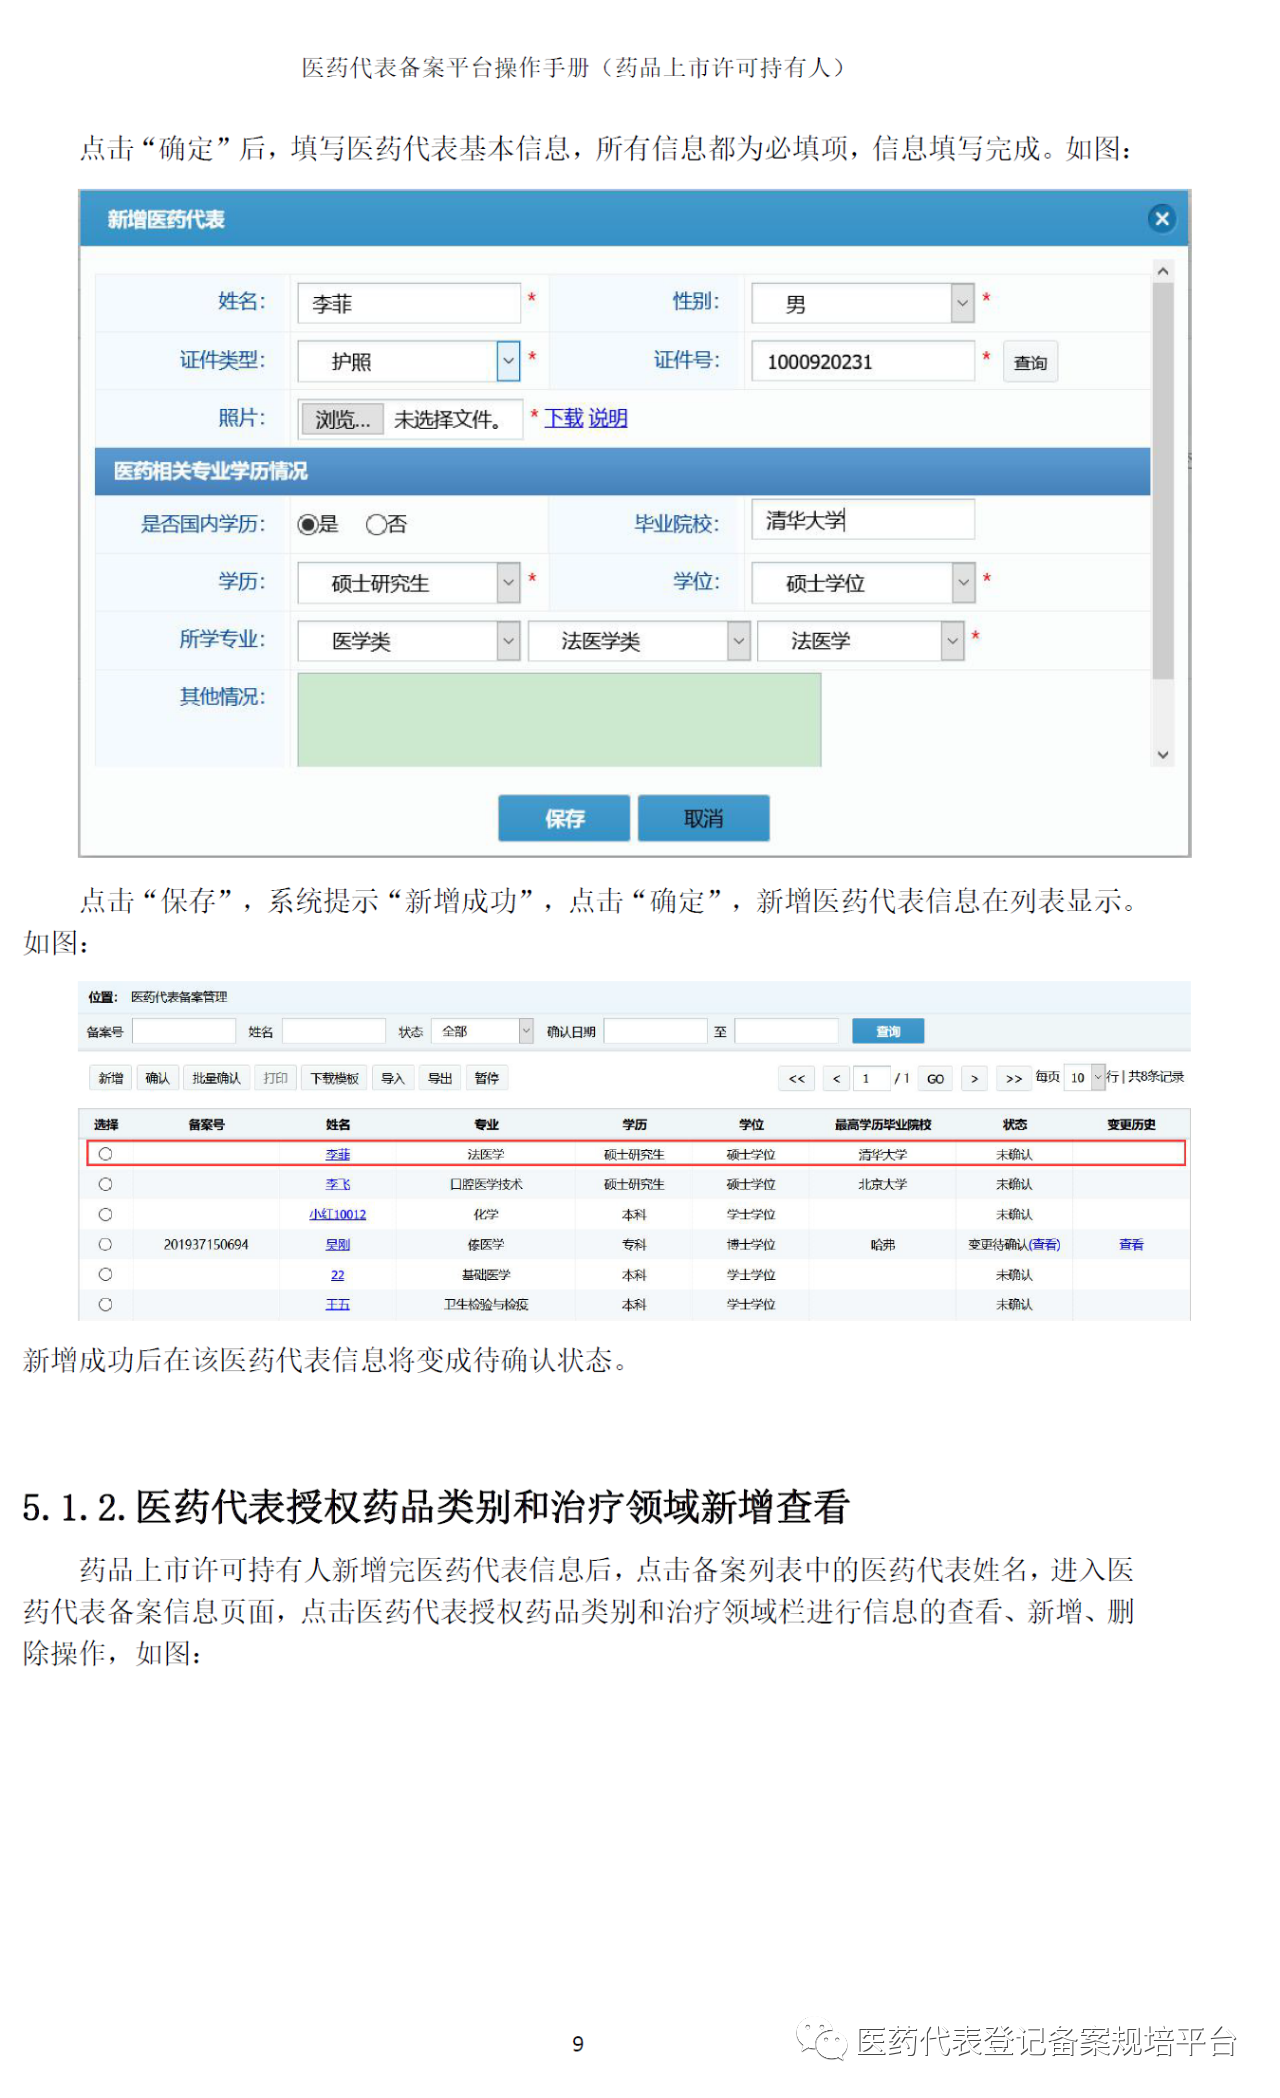Open 小红10012 name link in table
The width and height of the screenshot is (1280, 2098).
coord(338,1214)
